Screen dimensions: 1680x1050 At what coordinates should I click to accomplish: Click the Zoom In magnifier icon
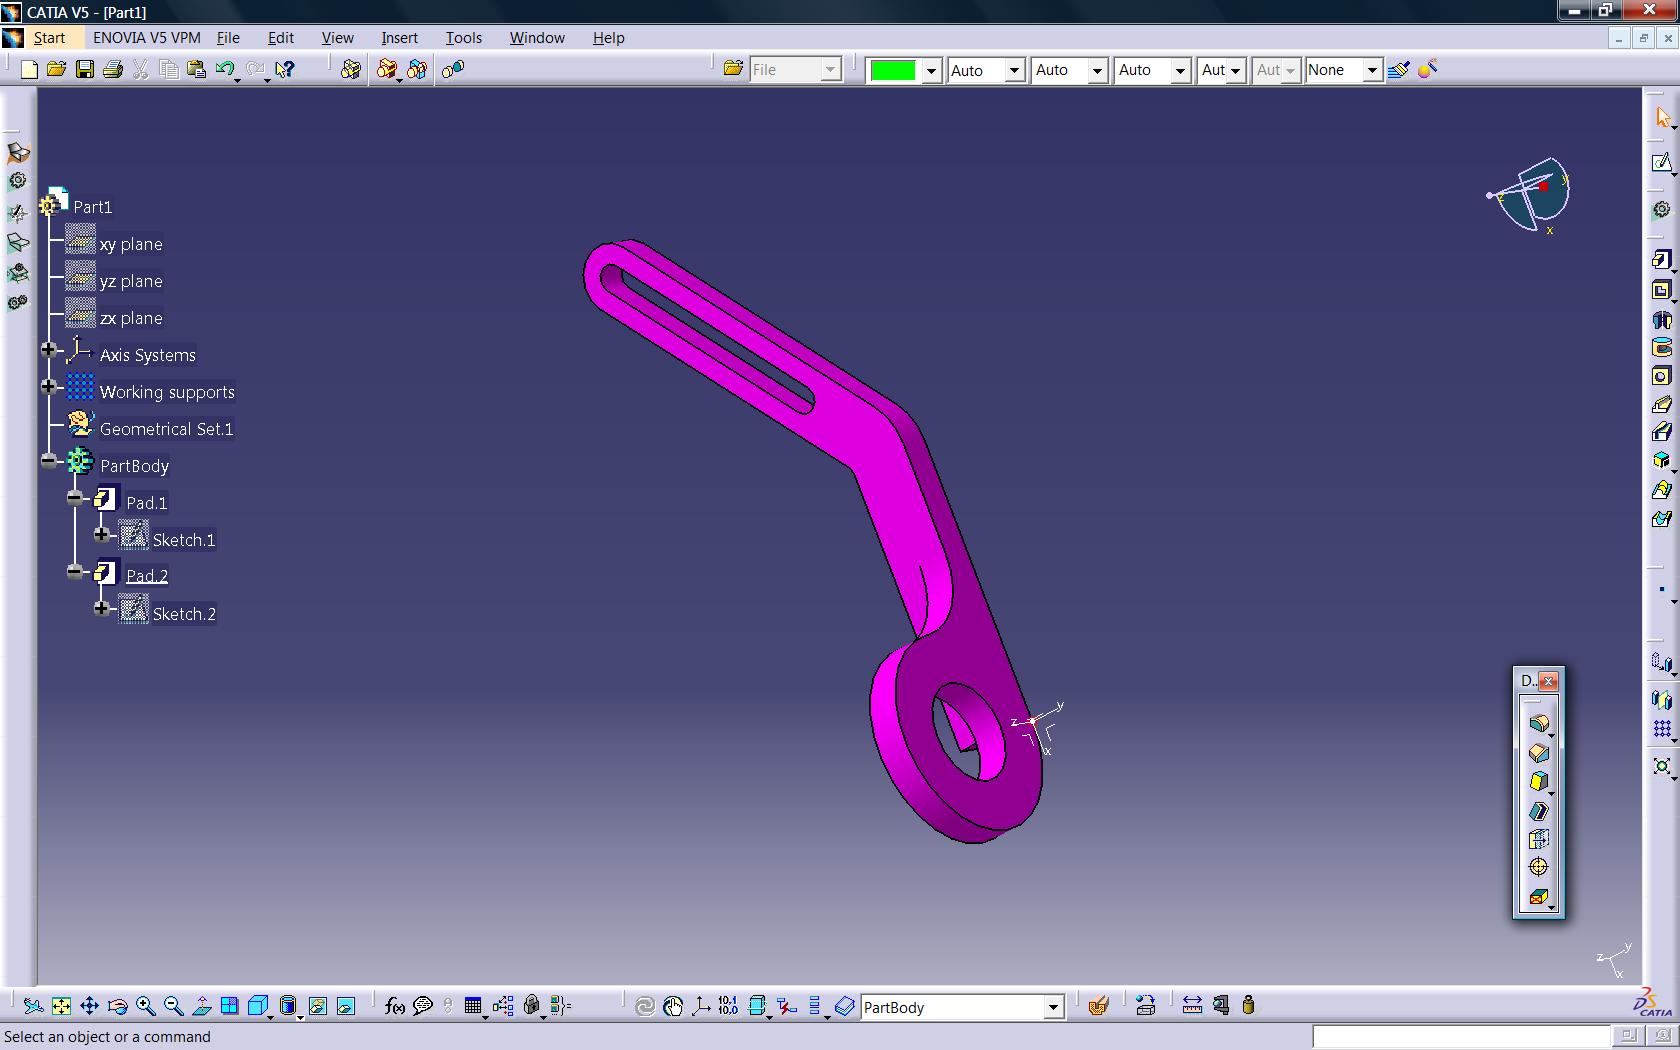[x=146, y=1006]
